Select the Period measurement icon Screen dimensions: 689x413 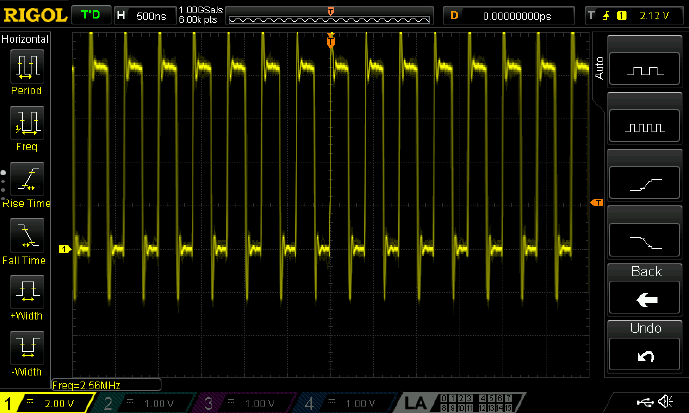pos(27,66)
